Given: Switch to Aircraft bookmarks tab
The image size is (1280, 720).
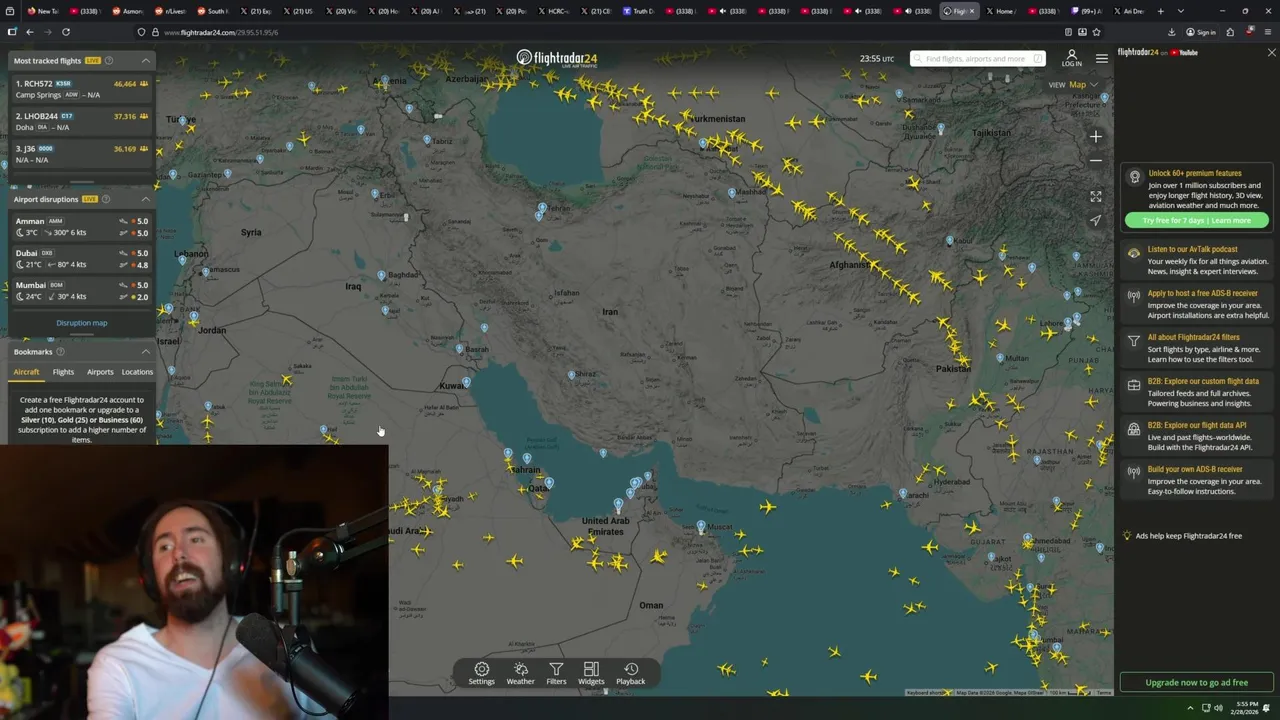Looking at the screenshot, I should [26, 372].
